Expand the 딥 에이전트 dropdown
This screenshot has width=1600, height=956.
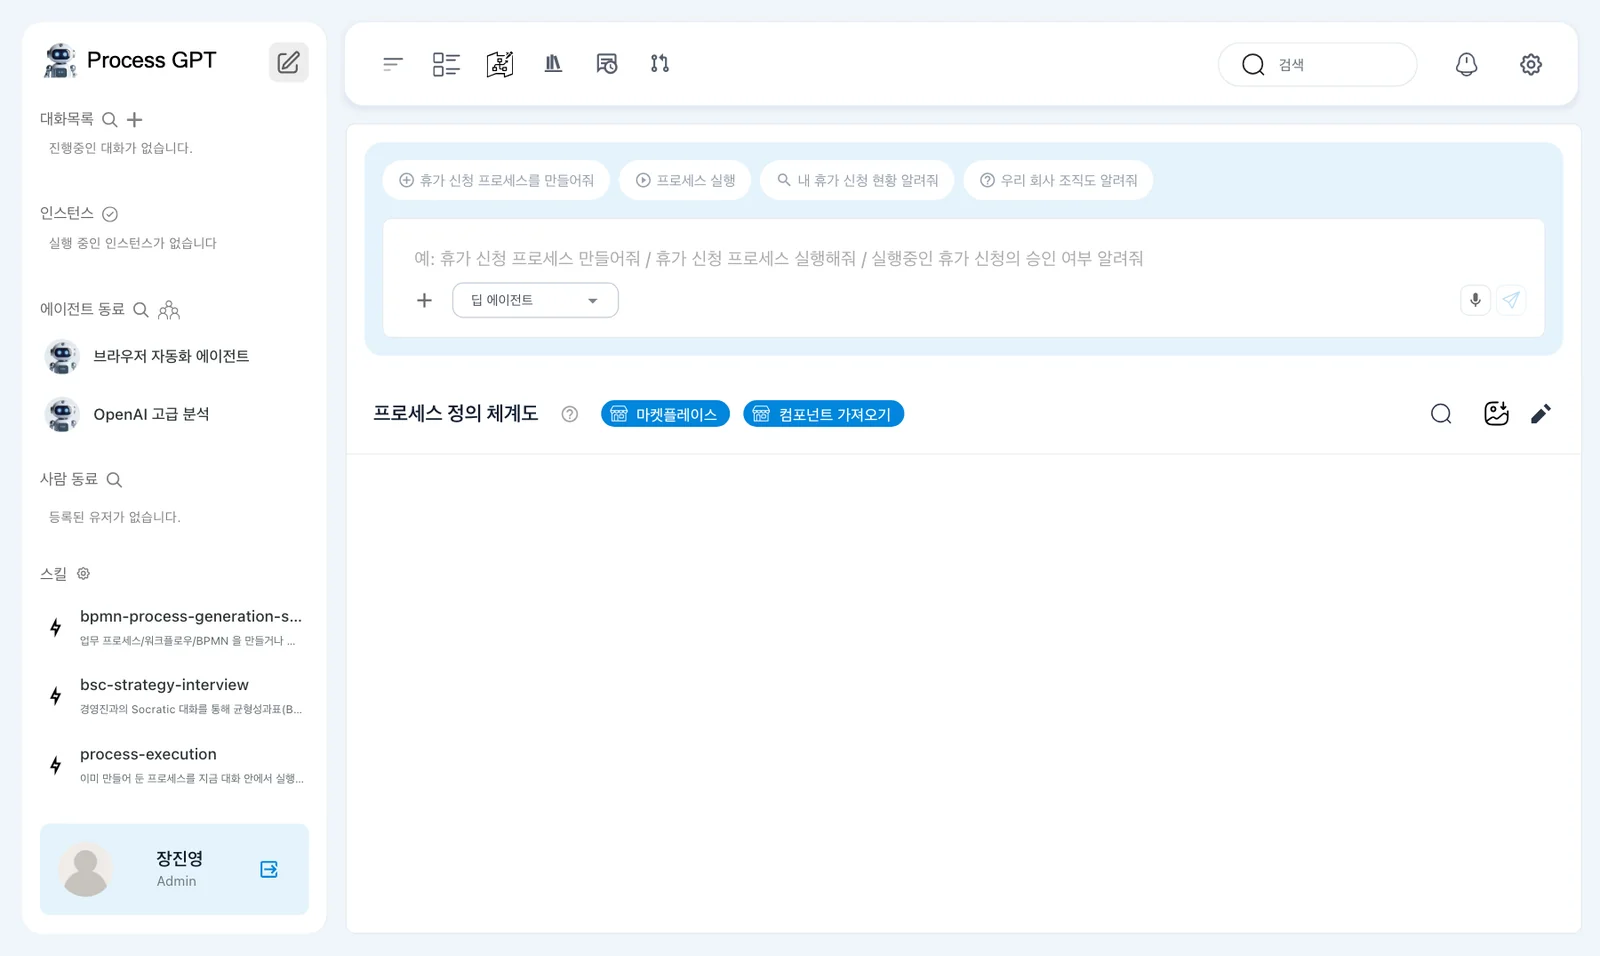[x=535, y=300]
